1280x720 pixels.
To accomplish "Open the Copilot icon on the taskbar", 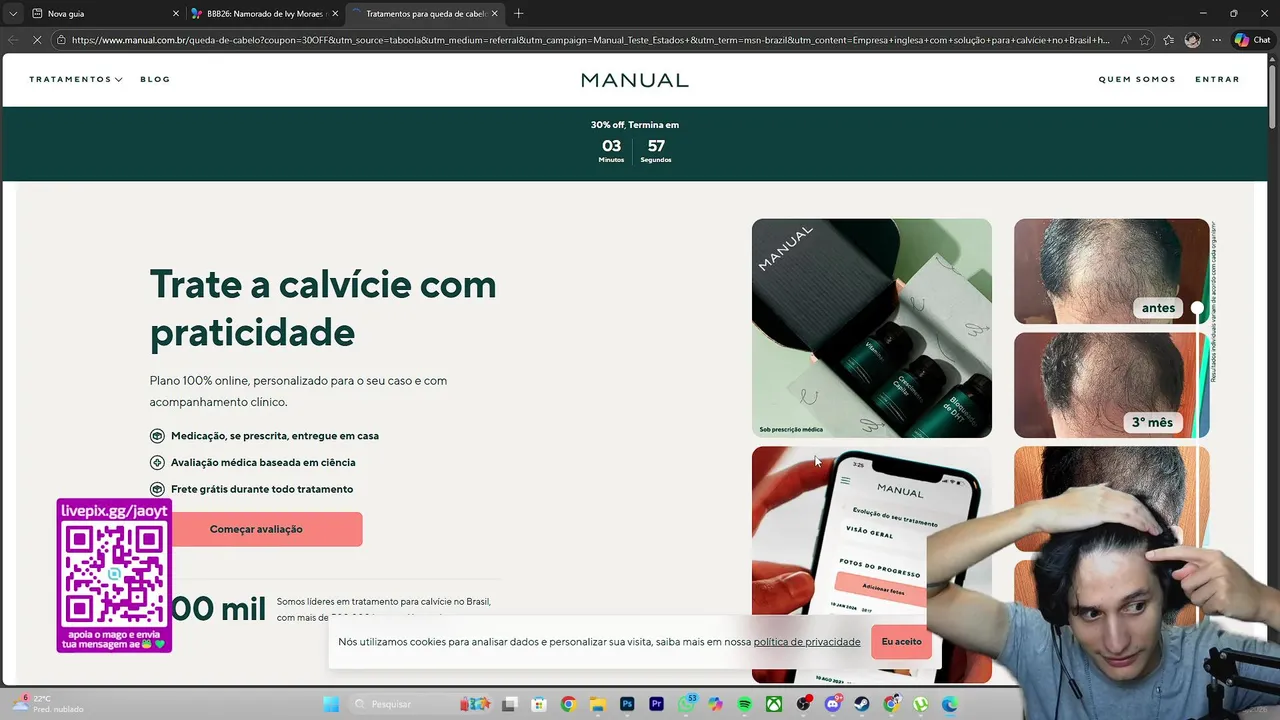I will (x=715, y=704).
